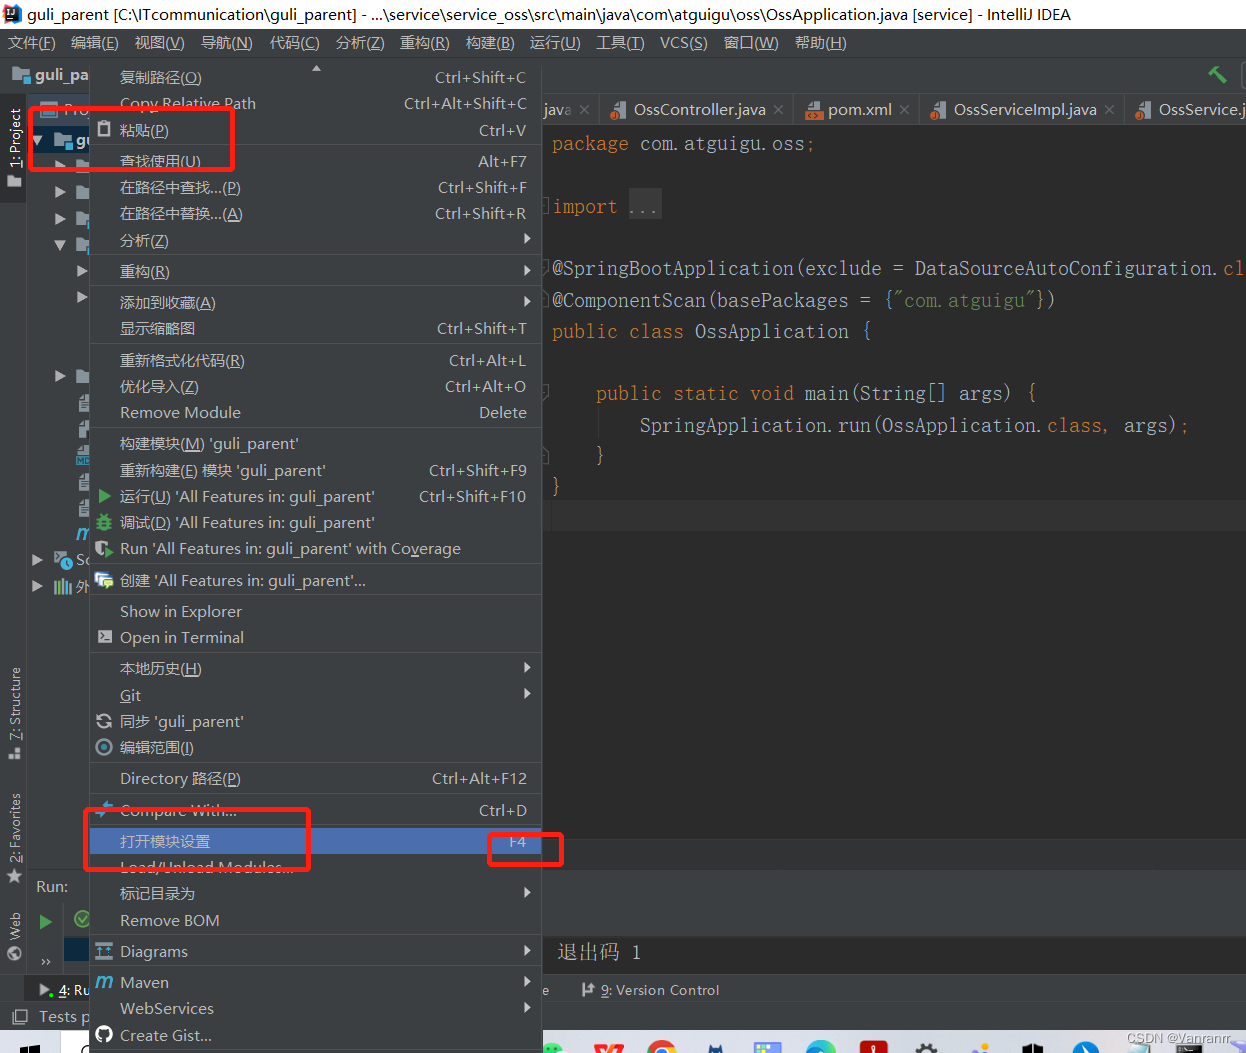The width and height of the screenshot is (1246, 1053).
Task: Open the 9: Version Control tool window
Action: pos(651,990)
